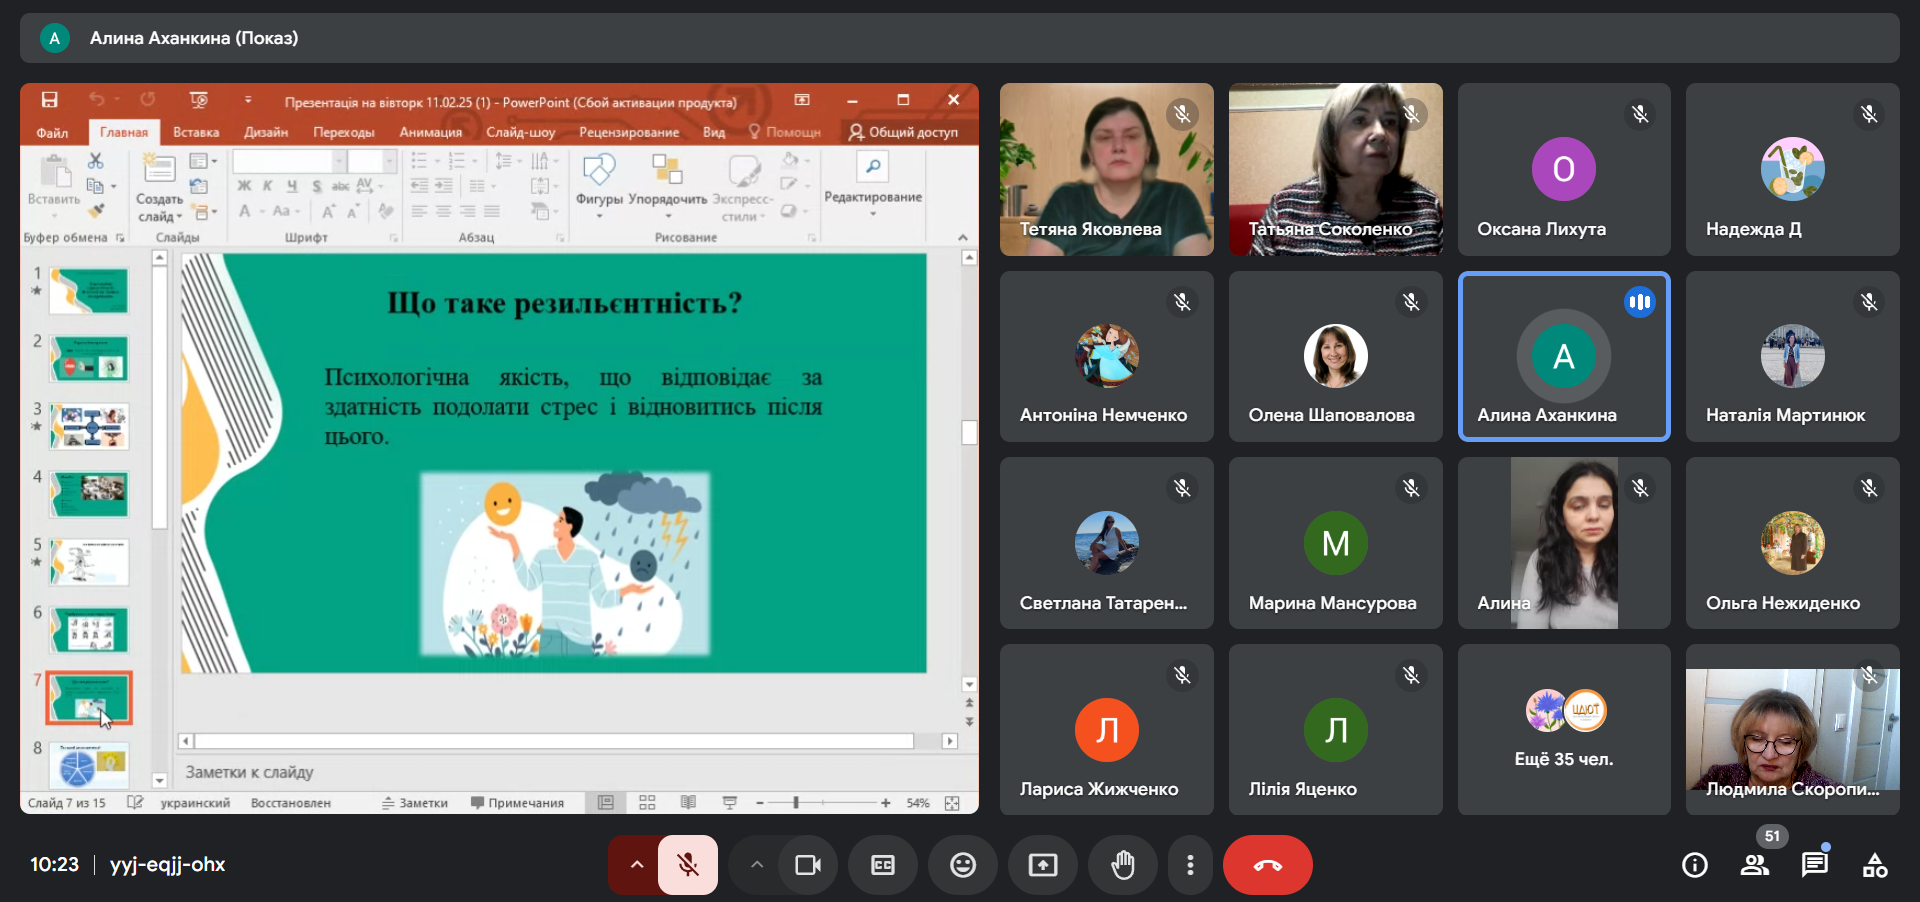Toggle the muted microphone button
Image resolution: width=1920 pixels, height=902 pixels.
(688, 865)
